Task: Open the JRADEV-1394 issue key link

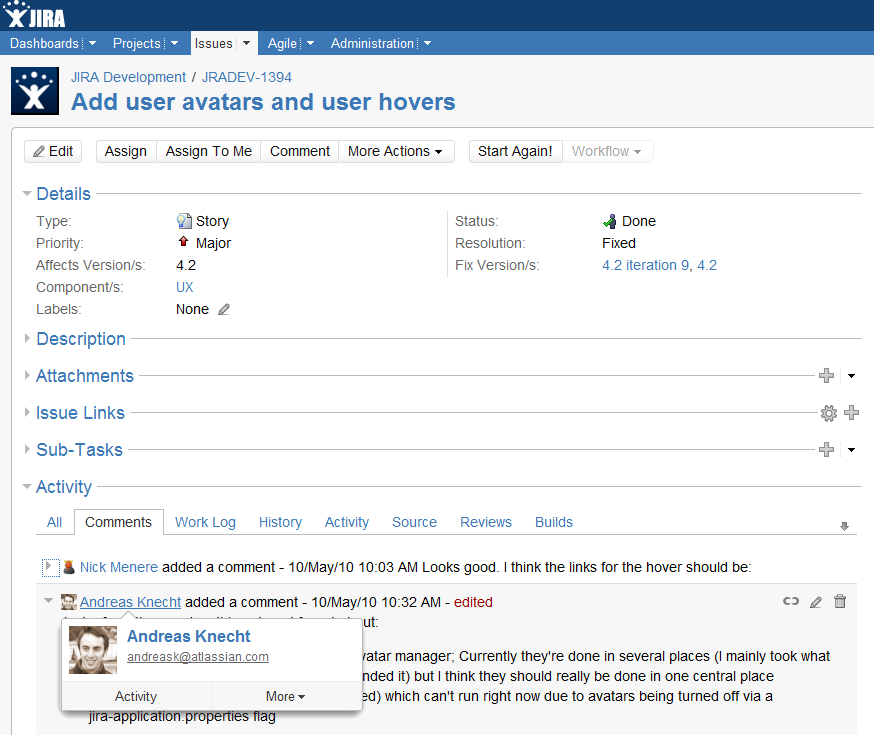Action: 246,77
